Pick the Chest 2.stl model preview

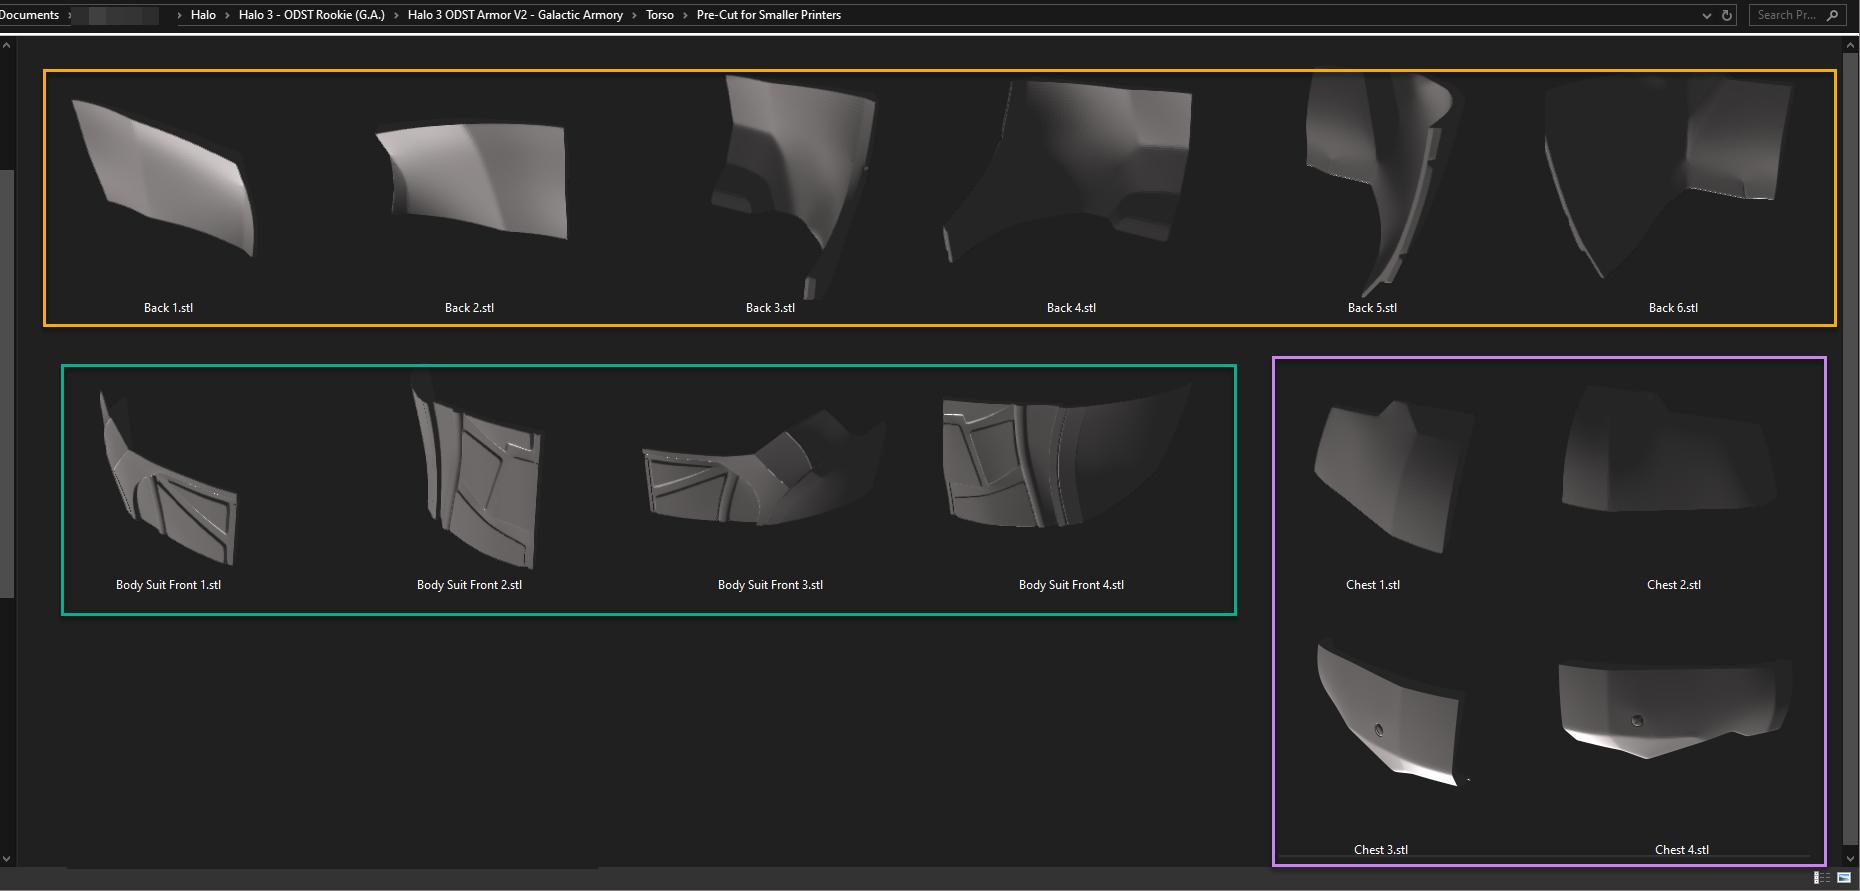1669,449
